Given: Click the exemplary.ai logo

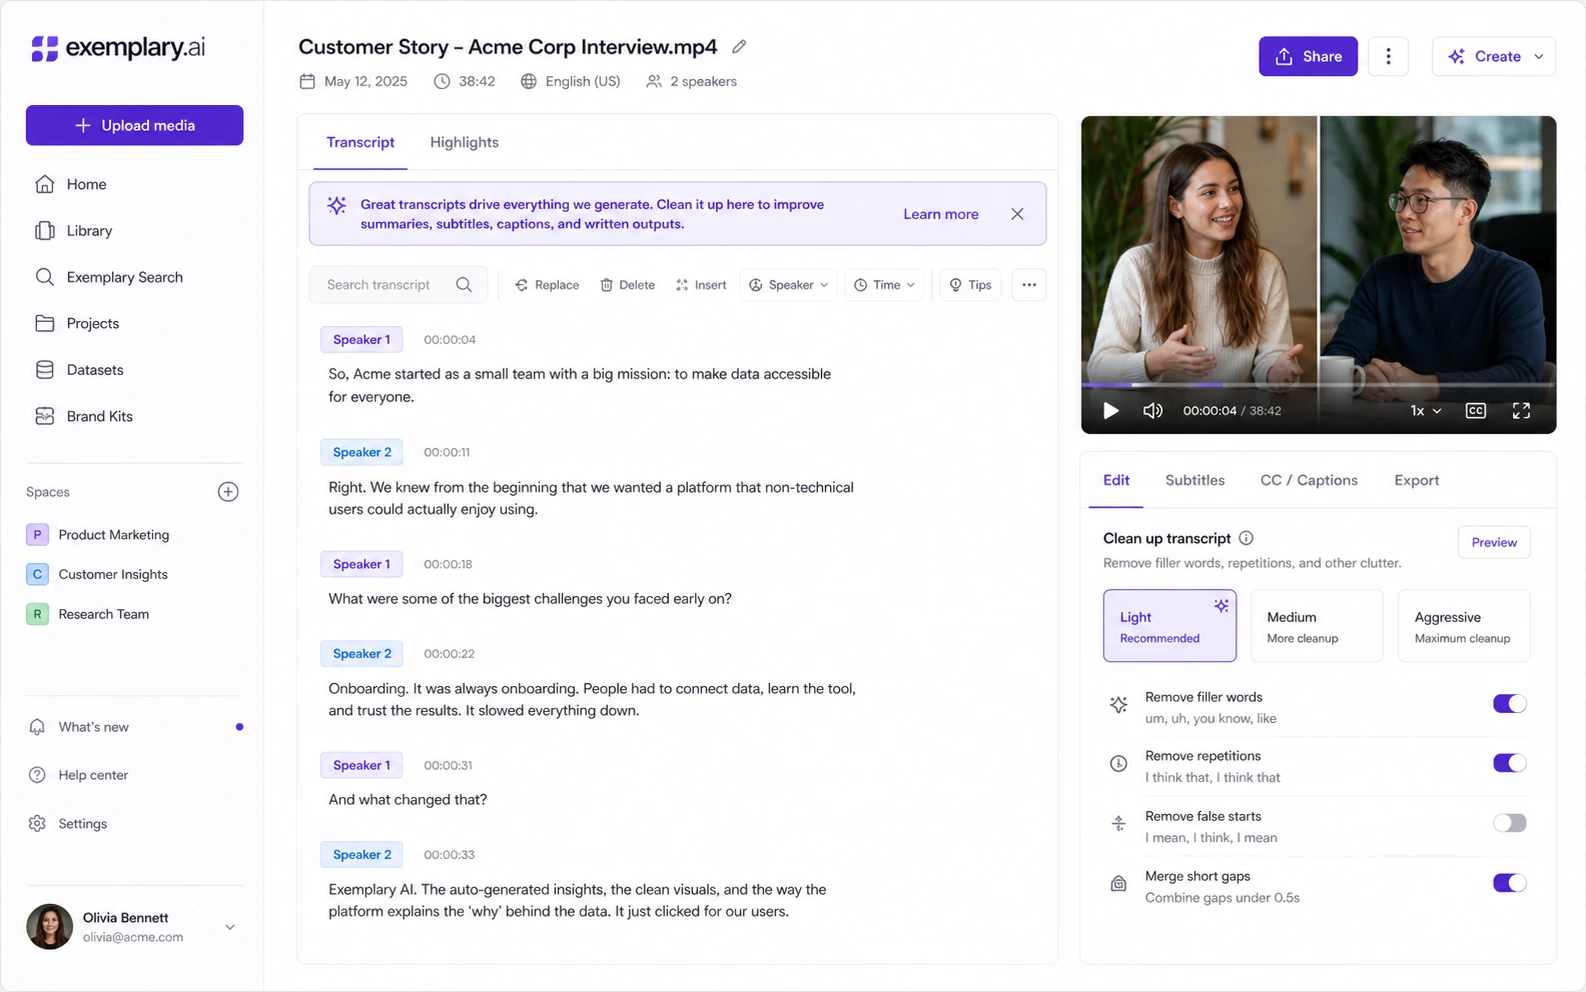Looking at the screenshot, I should [118, 48].
